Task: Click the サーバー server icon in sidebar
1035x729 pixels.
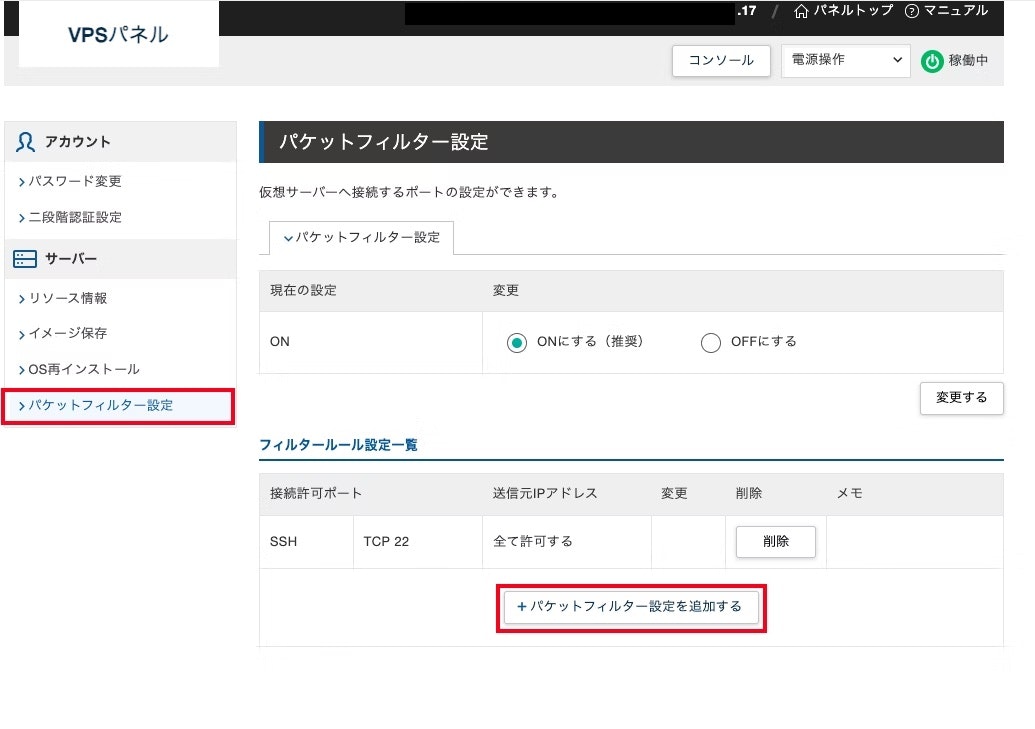Action: click(x=24, y=258)
